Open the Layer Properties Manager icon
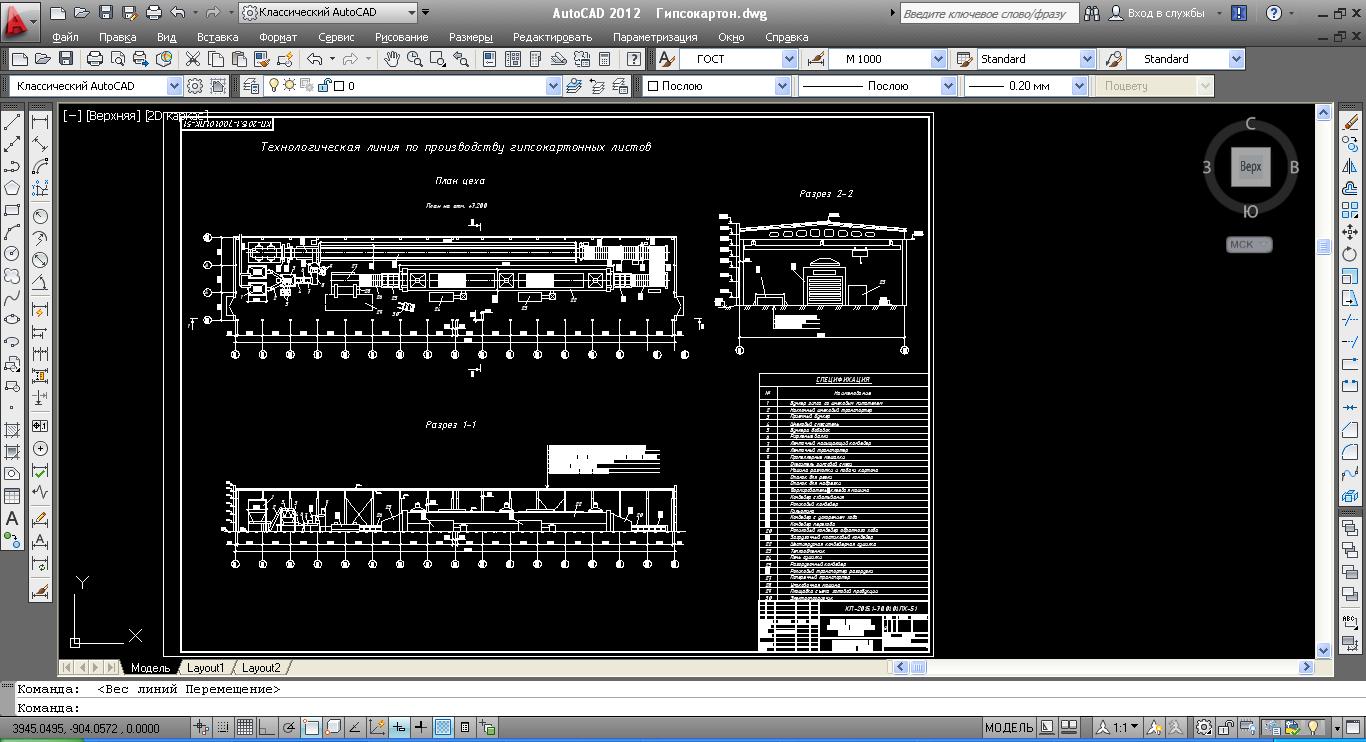Viewport: 1366px width, 742px height. coord(250,86)
